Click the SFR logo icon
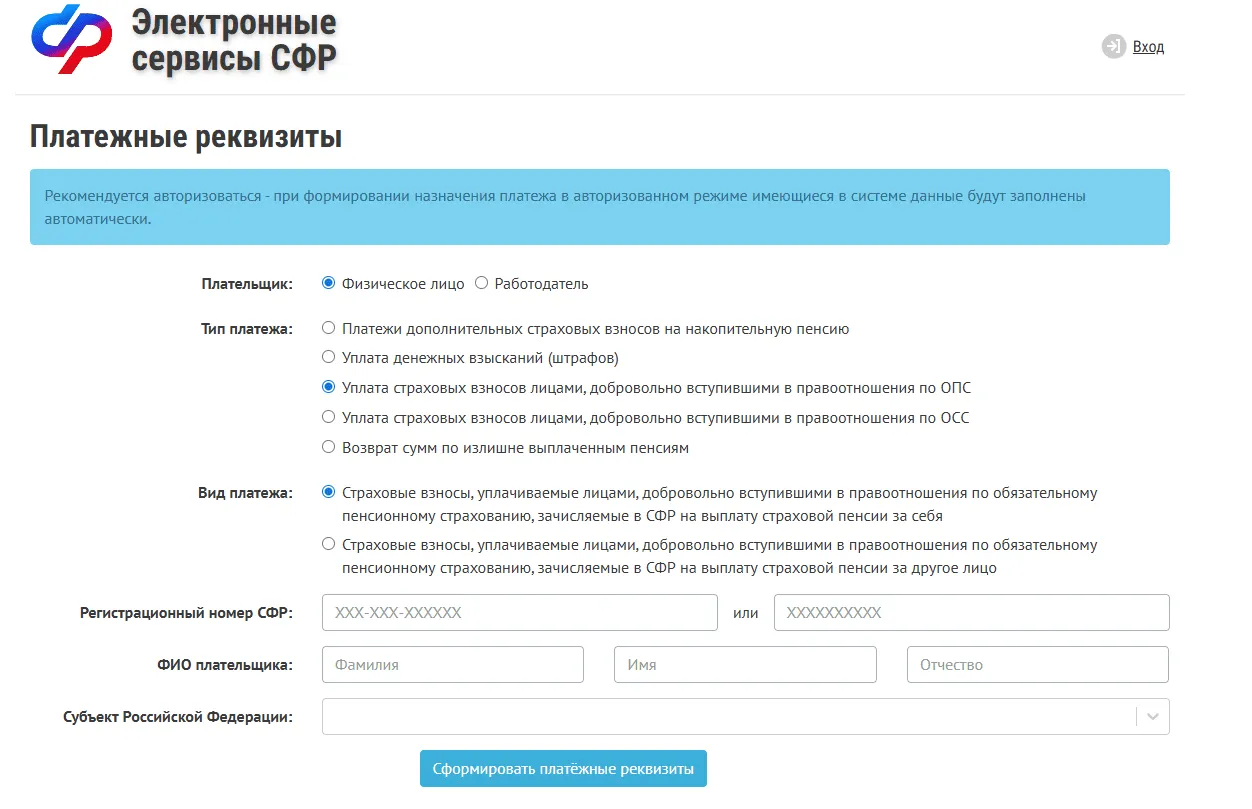 70,39
